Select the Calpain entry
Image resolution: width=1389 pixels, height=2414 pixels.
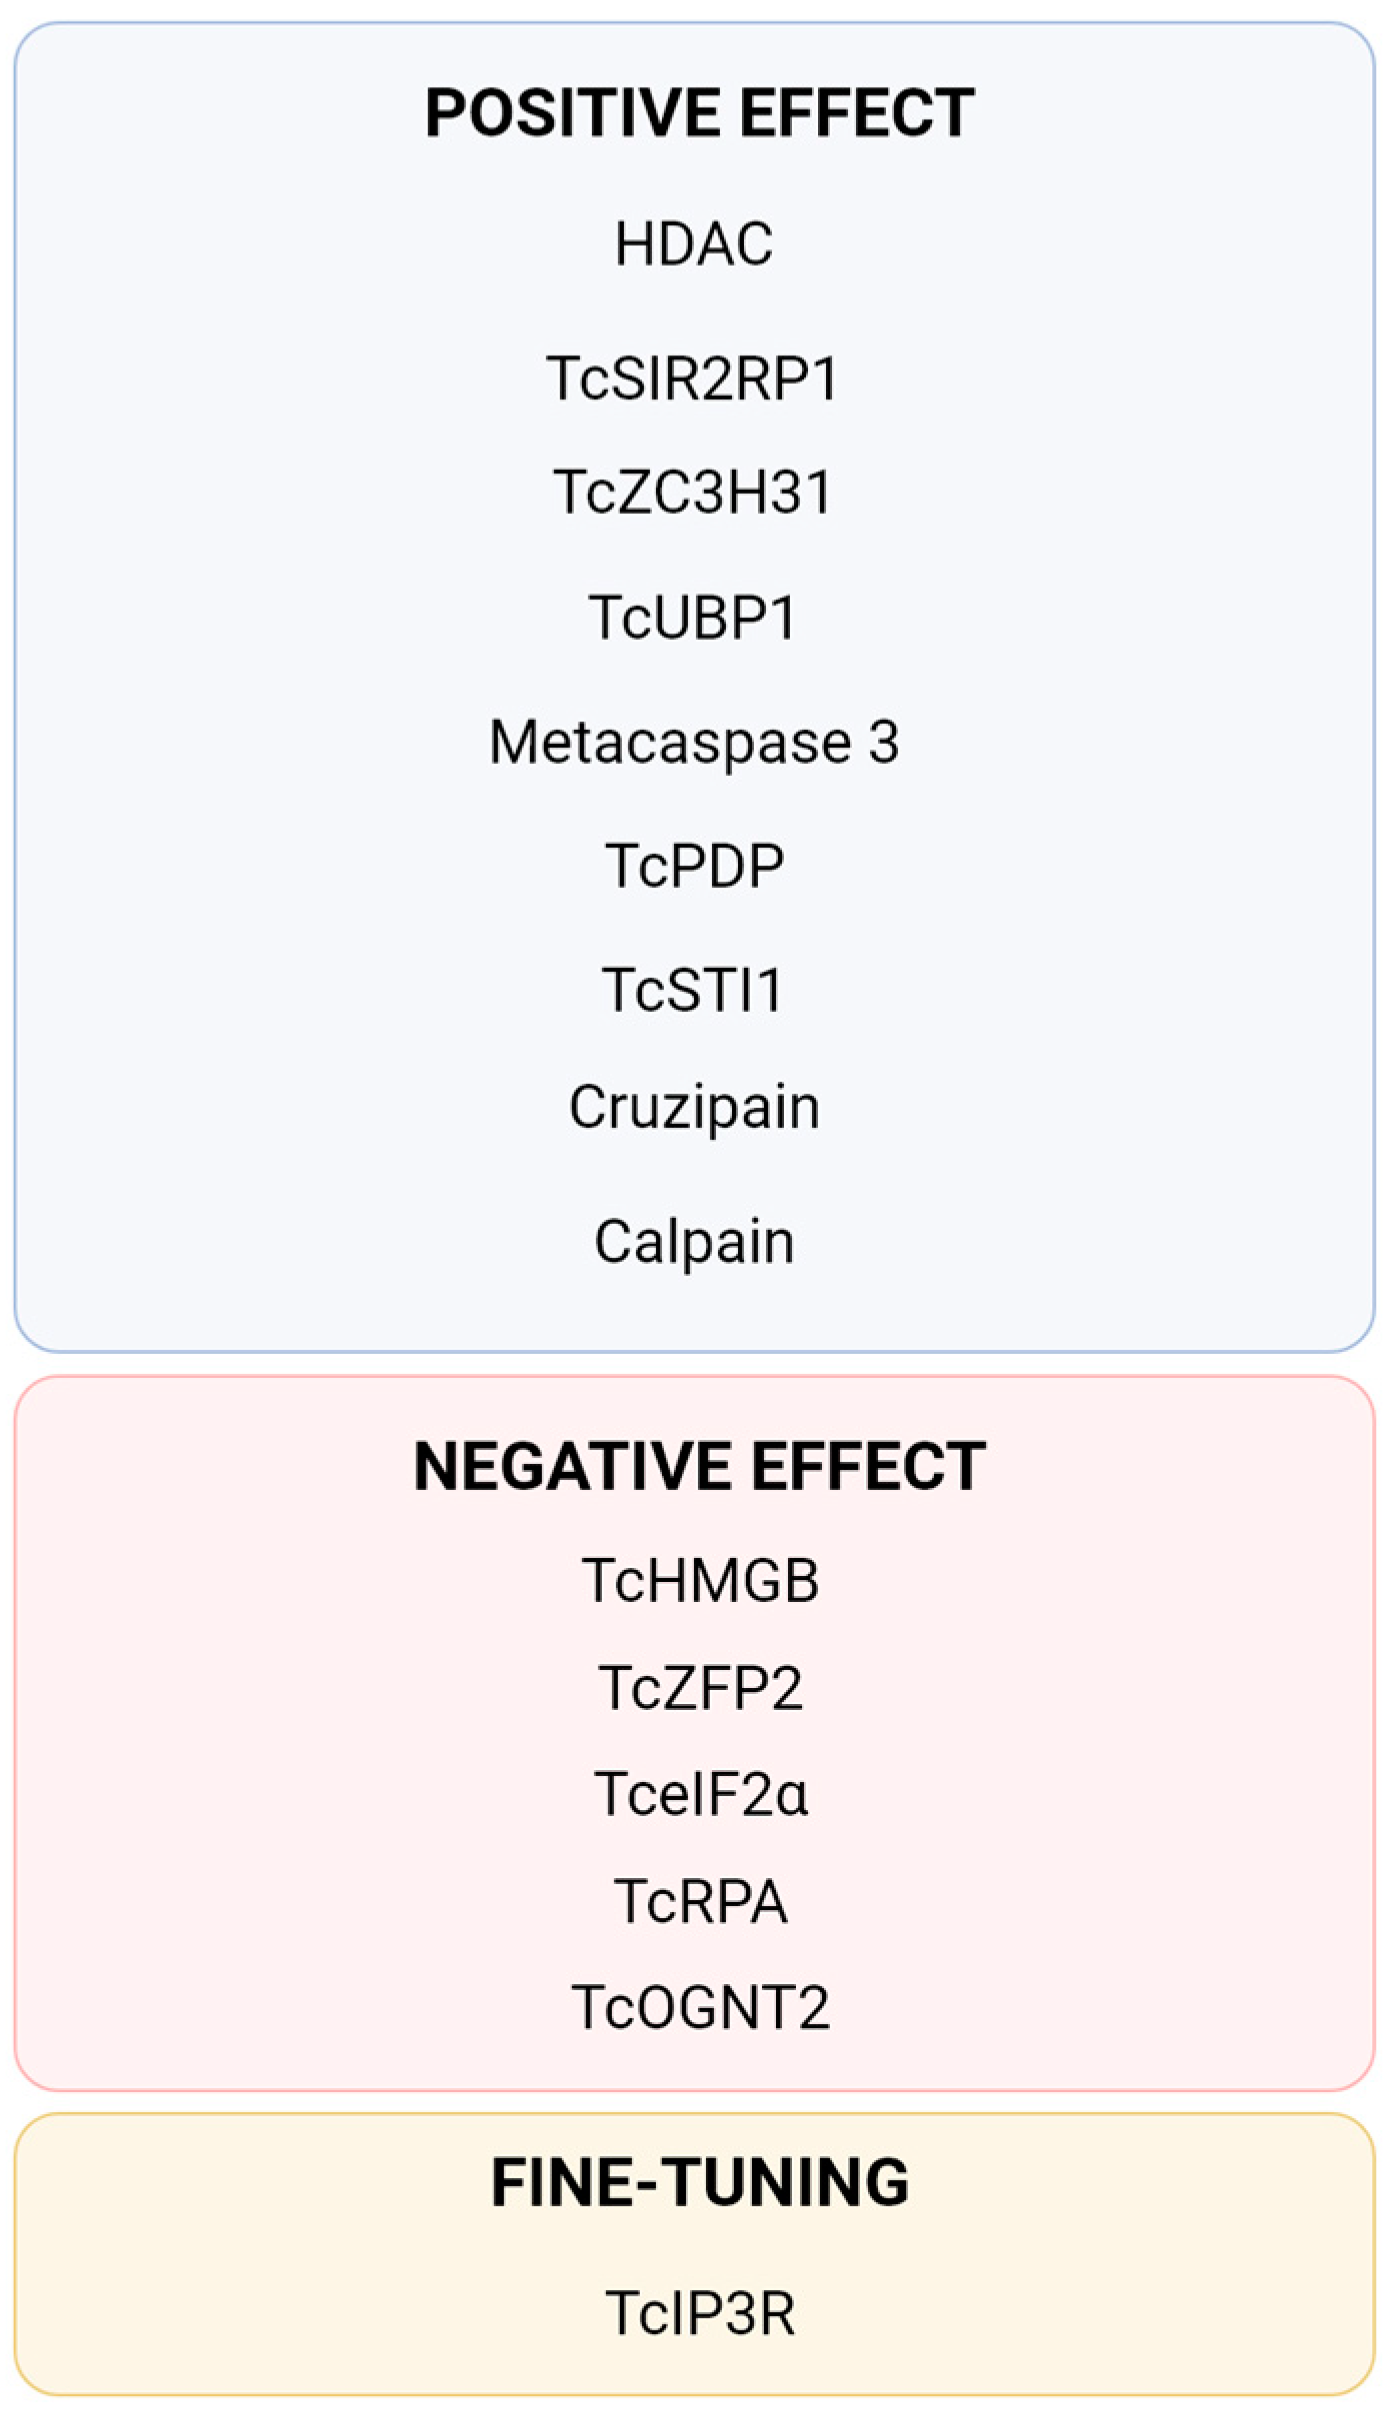click(694, 1241)
